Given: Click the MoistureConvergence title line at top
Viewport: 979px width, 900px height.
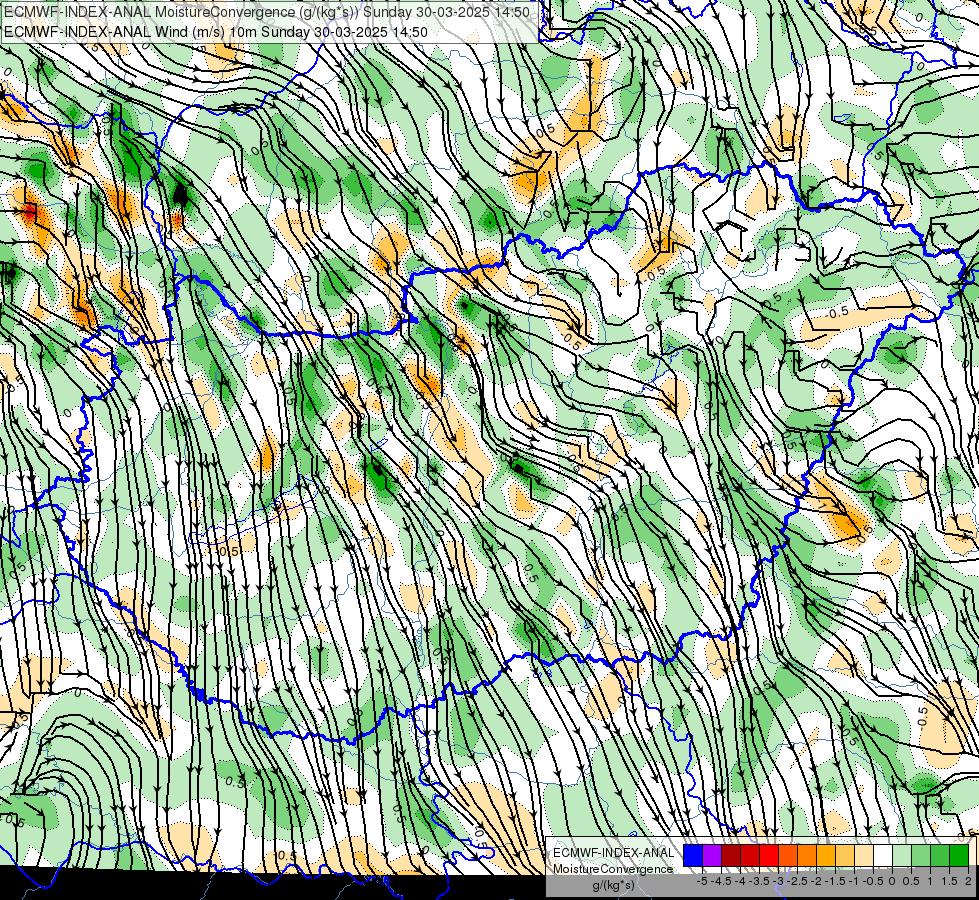Looking at the screenshot, I should [267, 12].
